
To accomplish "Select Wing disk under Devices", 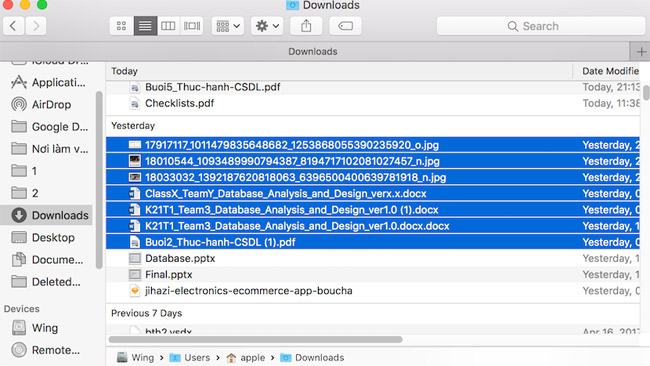I will [45, 328].
